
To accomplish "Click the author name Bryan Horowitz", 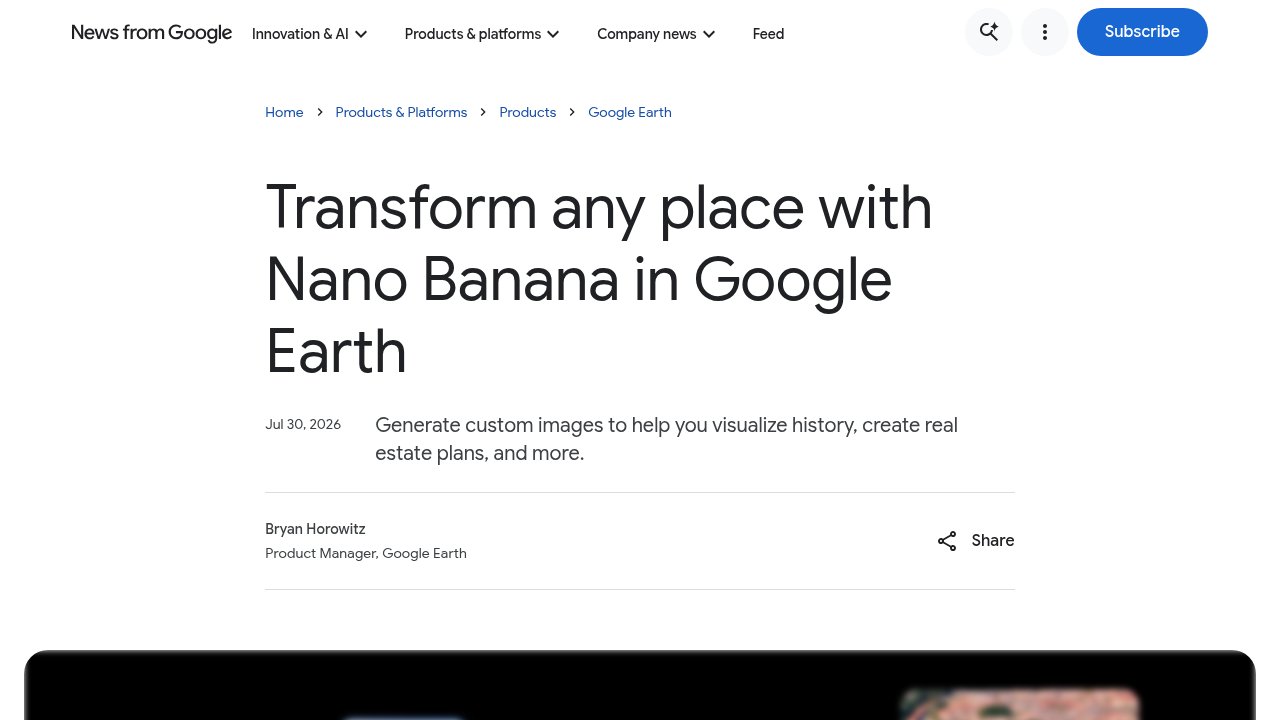I will click(x=315, y=529).
